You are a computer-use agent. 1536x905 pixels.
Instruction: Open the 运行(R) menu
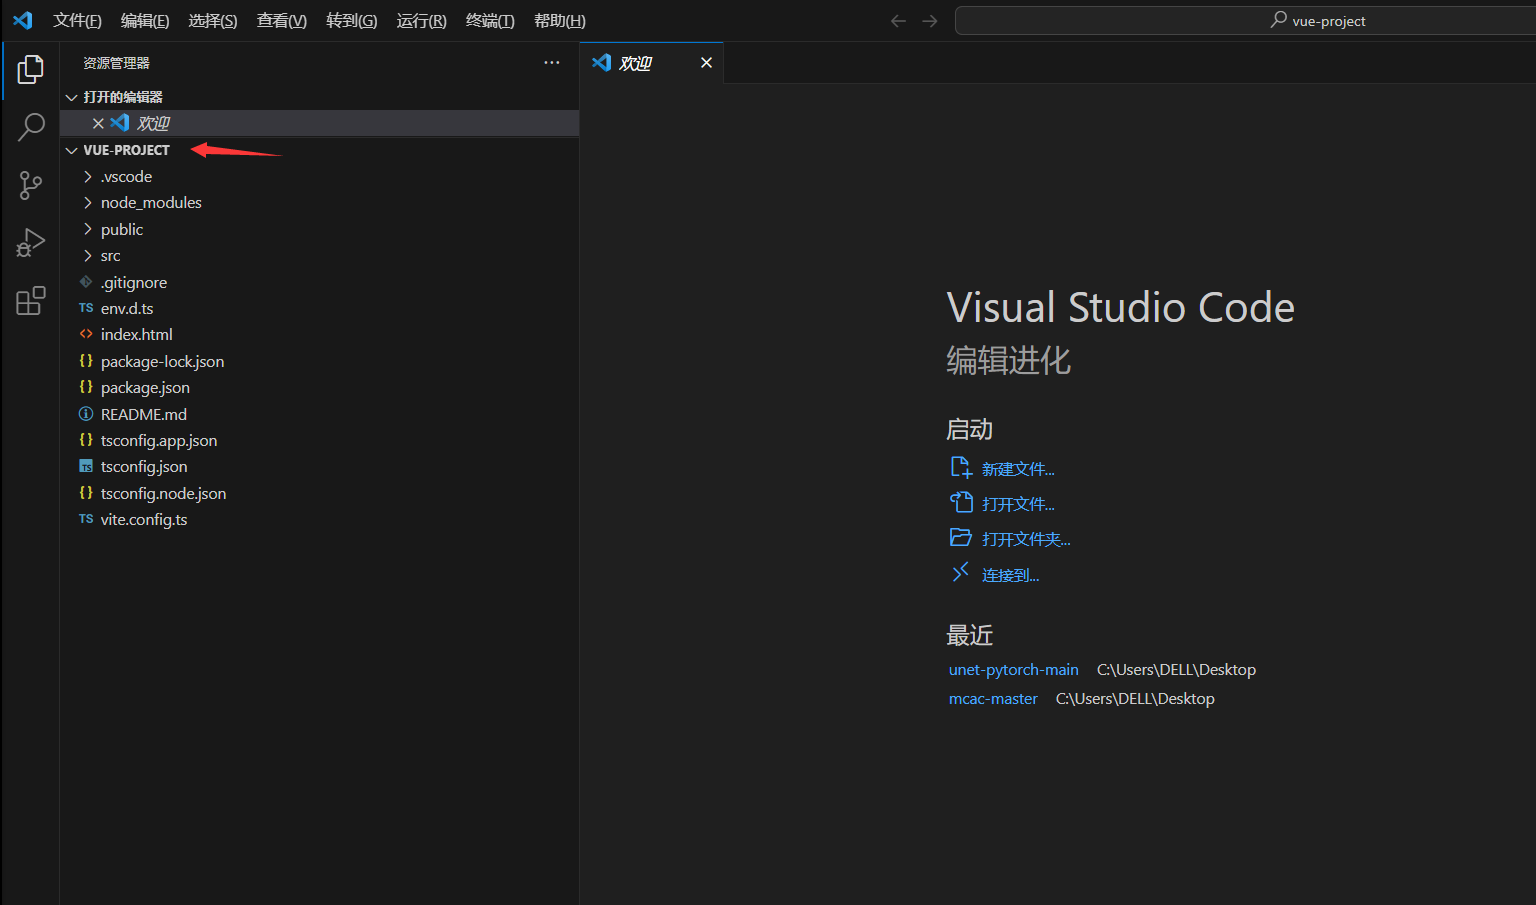tap(421, 21)
